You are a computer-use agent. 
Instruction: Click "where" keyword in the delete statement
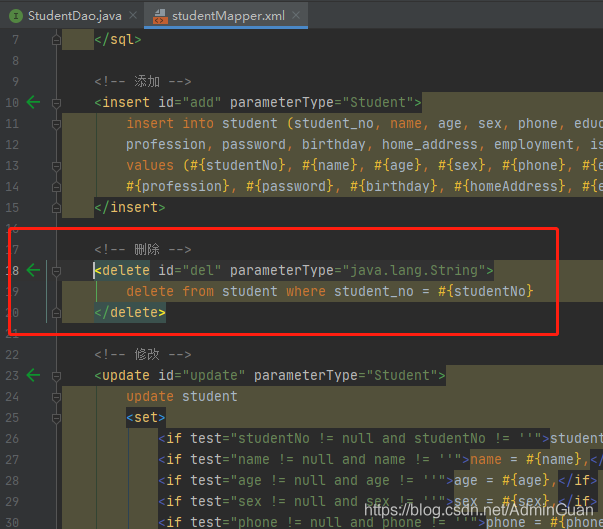click(x=306, y=291)
